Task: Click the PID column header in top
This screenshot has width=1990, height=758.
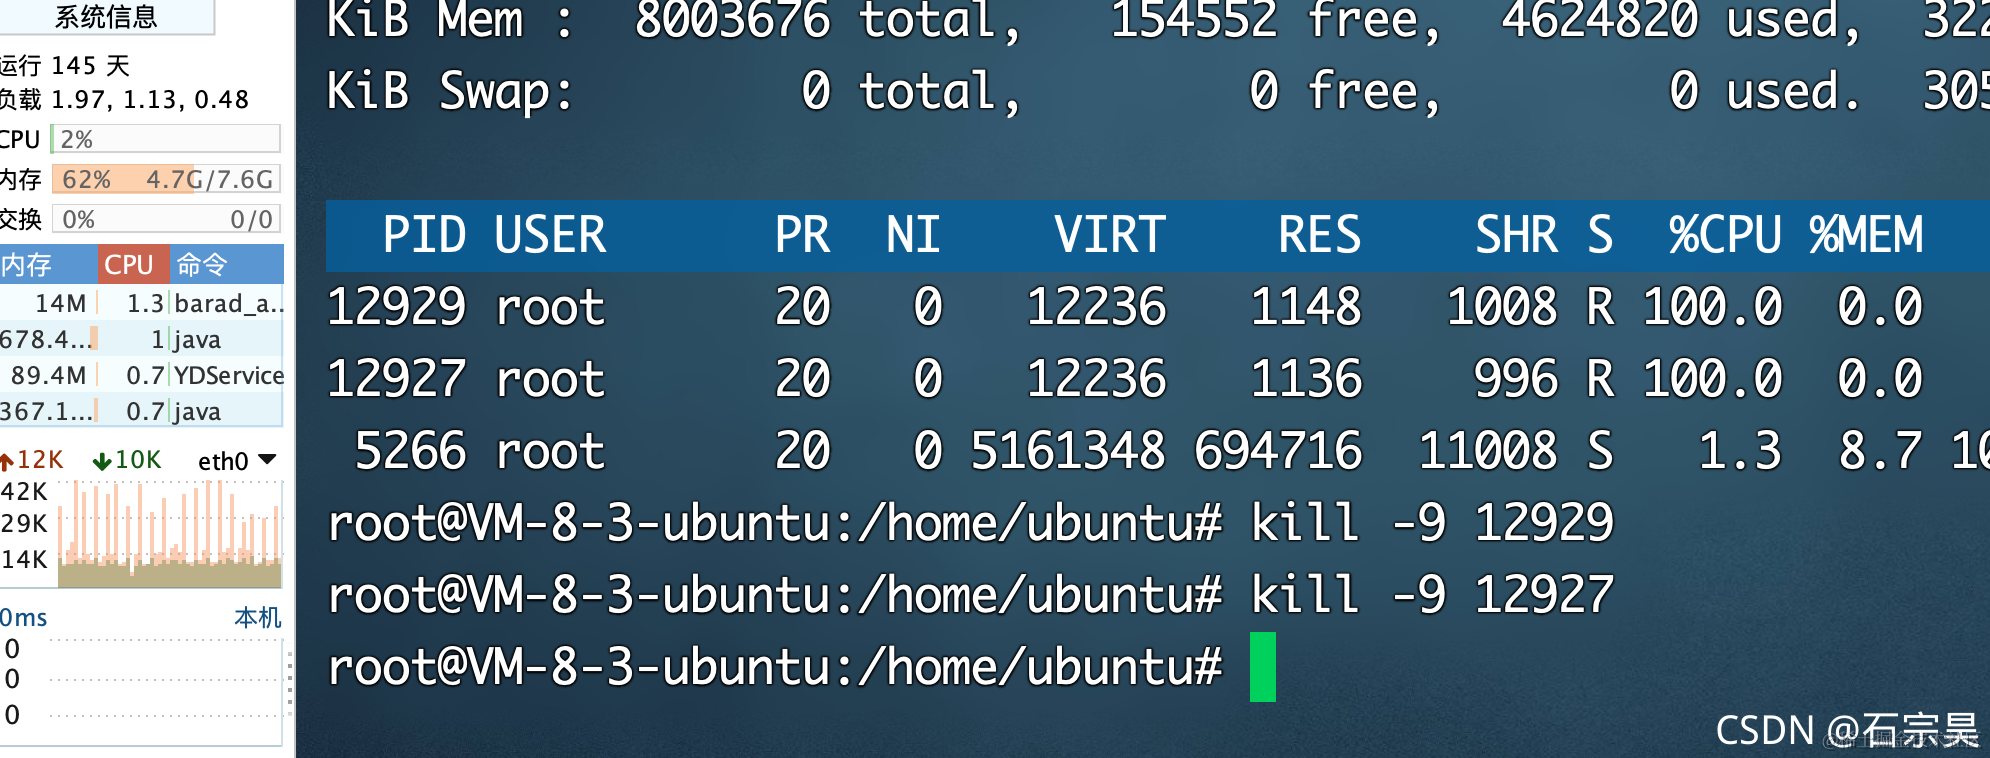Action: click(x=424, y=235)
